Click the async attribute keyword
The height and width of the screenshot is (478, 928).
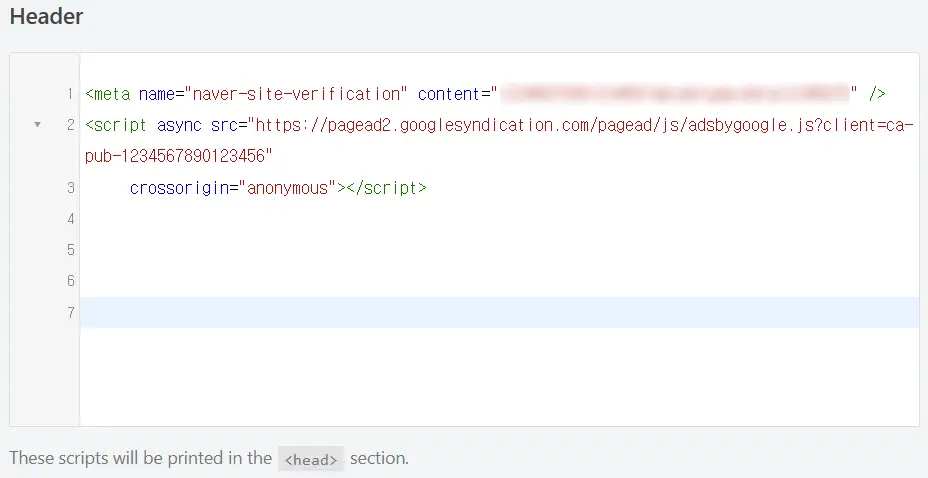click(179, 125)
